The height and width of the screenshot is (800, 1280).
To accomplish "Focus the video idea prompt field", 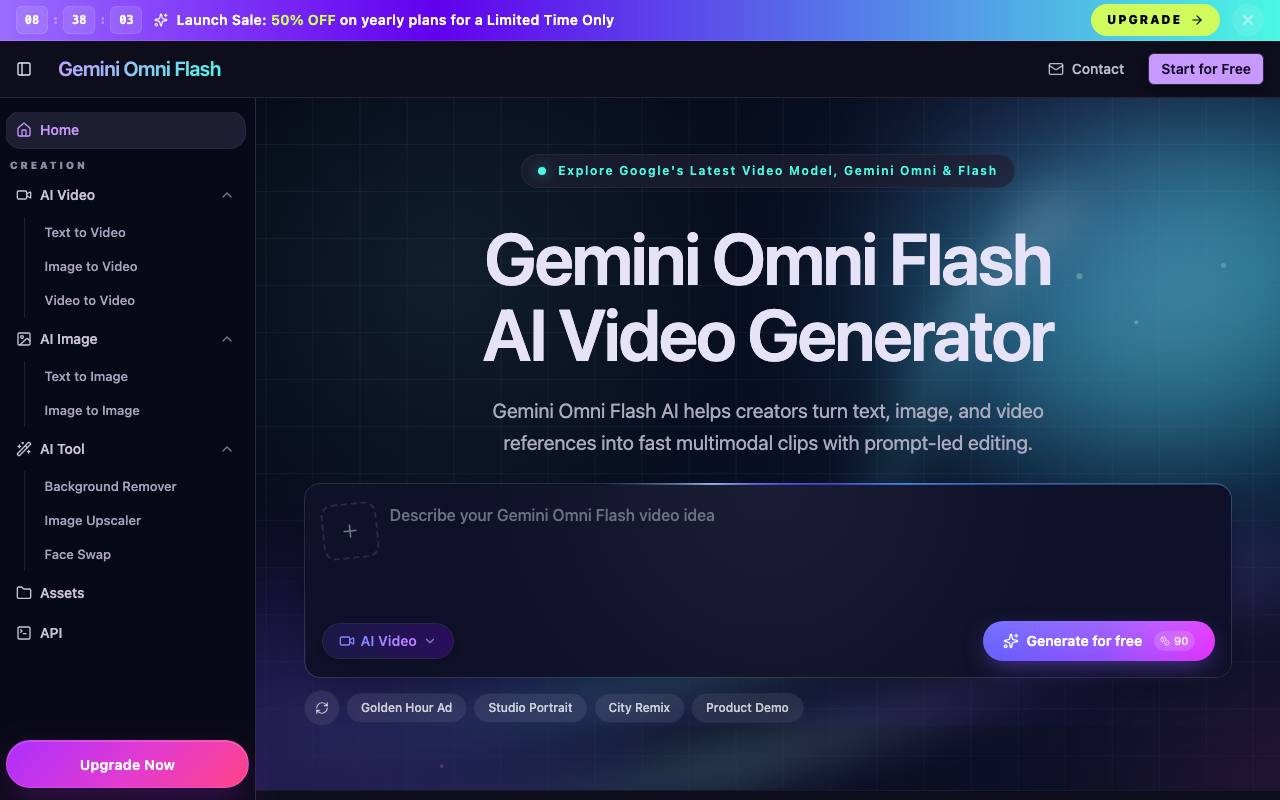I will click(802, 552).
